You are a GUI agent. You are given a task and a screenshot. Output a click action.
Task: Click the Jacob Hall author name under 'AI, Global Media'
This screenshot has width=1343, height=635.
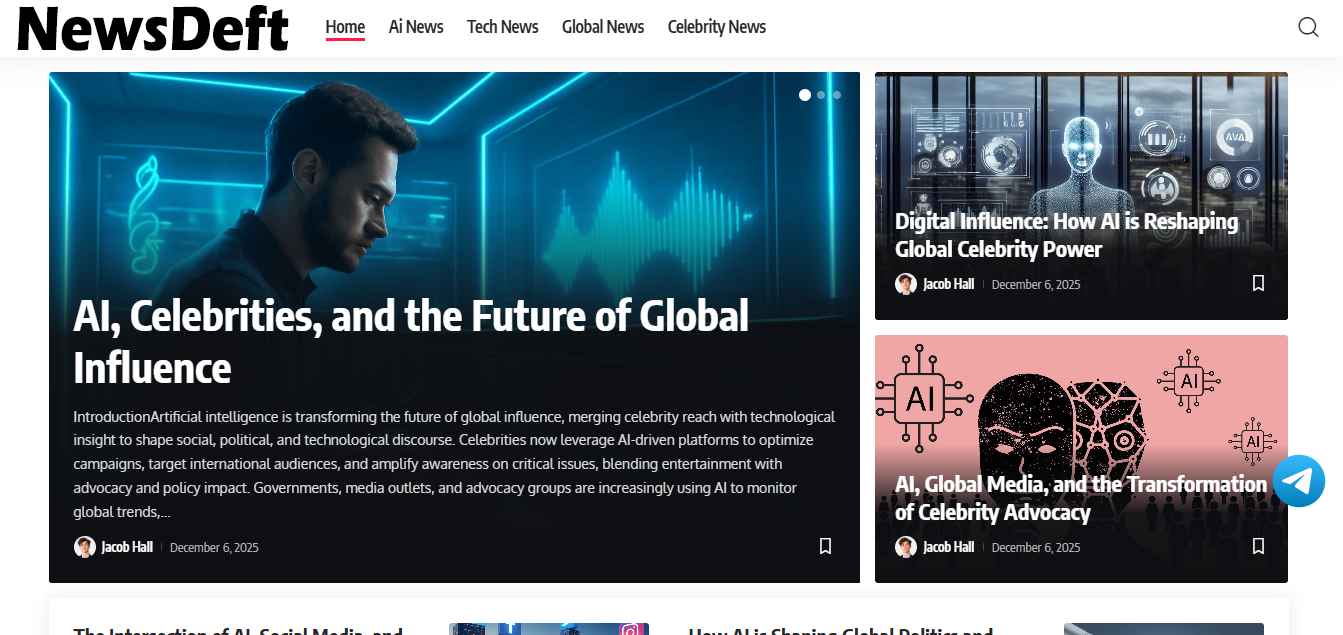coord(948,547)
